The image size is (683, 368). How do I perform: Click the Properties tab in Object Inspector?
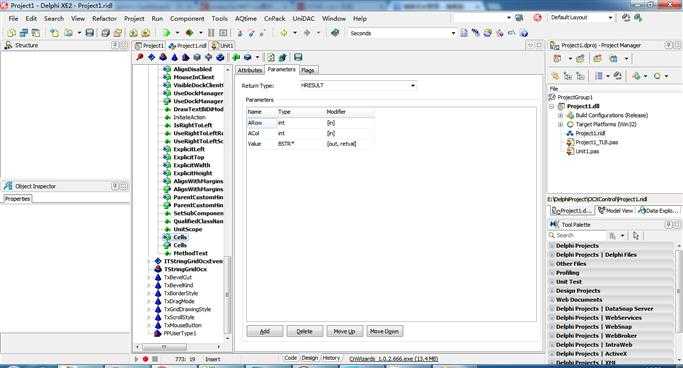click(17, 199)
